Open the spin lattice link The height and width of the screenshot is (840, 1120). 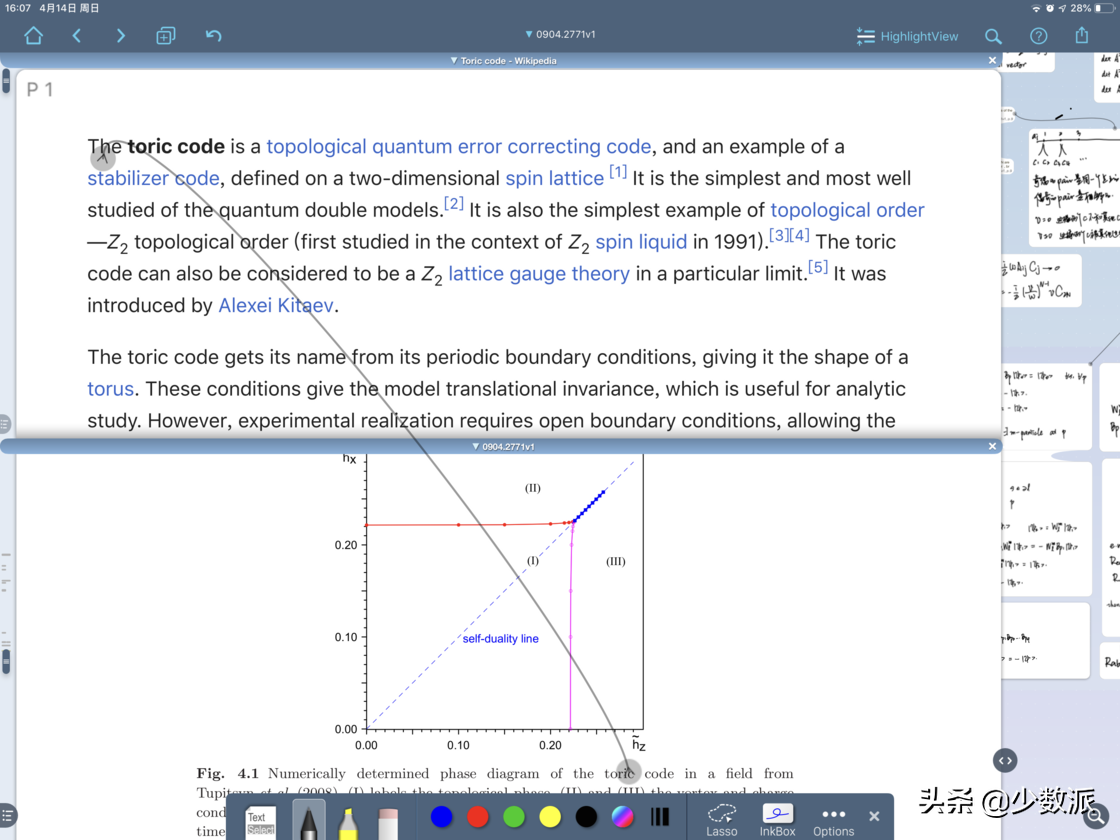click(x=554, y=178)
